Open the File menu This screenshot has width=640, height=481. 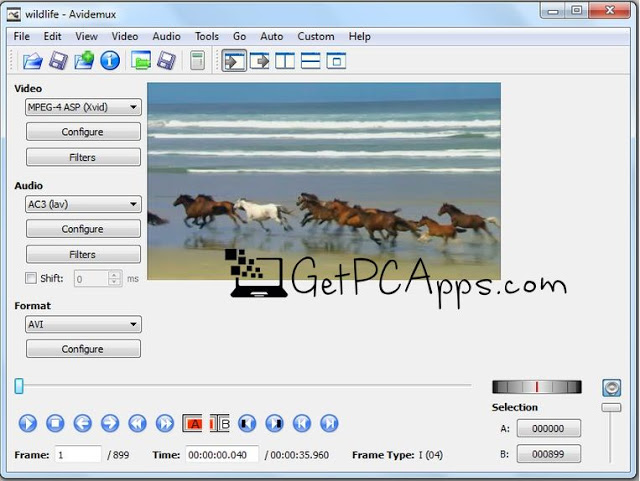coord(22,36)
